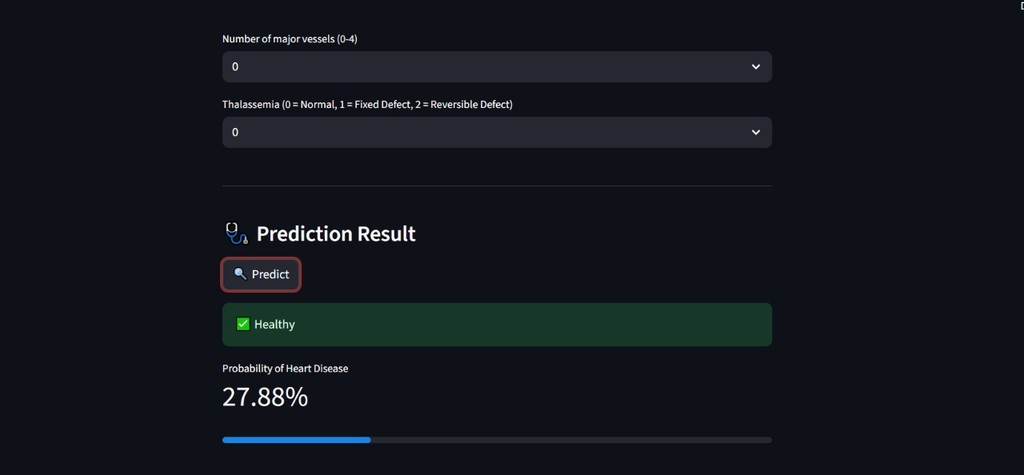Click the partial icon at top-right corner
1024x475 pixels.
pyautogui.click(x=1020, y=5)
